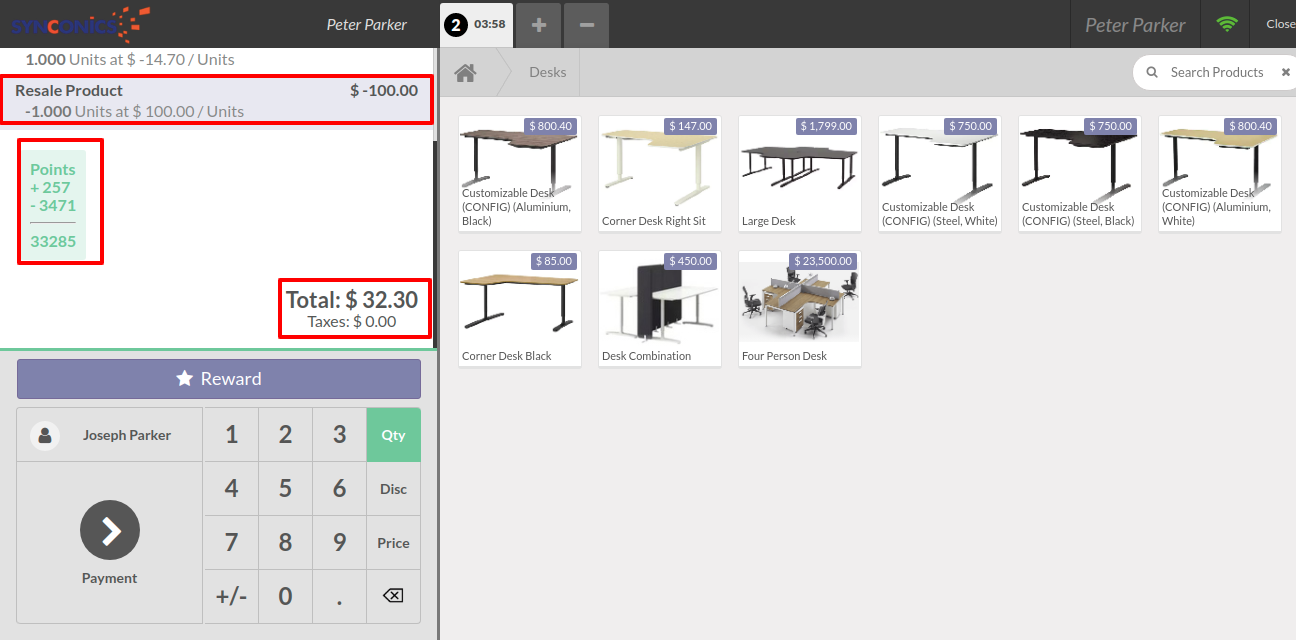Click the green Wi-Fi connection status icon
This screenshot has width=1296, height=640.
(1226, 24)
